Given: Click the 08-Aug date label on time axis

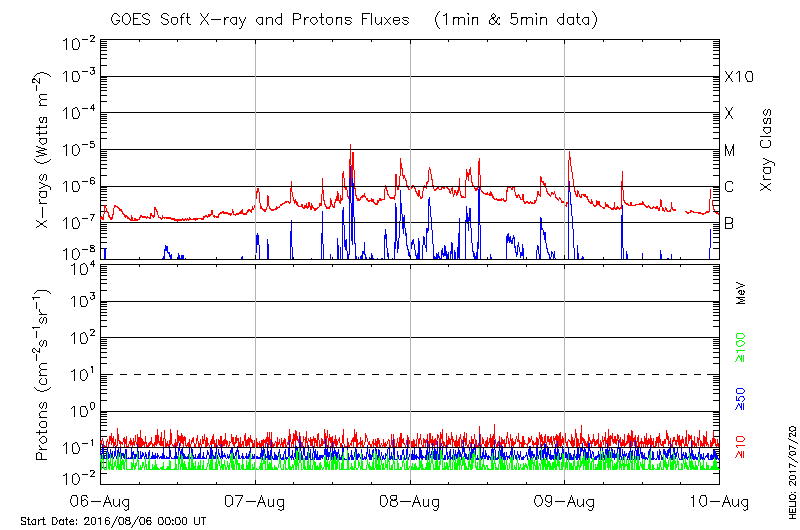Looking at the screenshot, I should click(410, 500).
